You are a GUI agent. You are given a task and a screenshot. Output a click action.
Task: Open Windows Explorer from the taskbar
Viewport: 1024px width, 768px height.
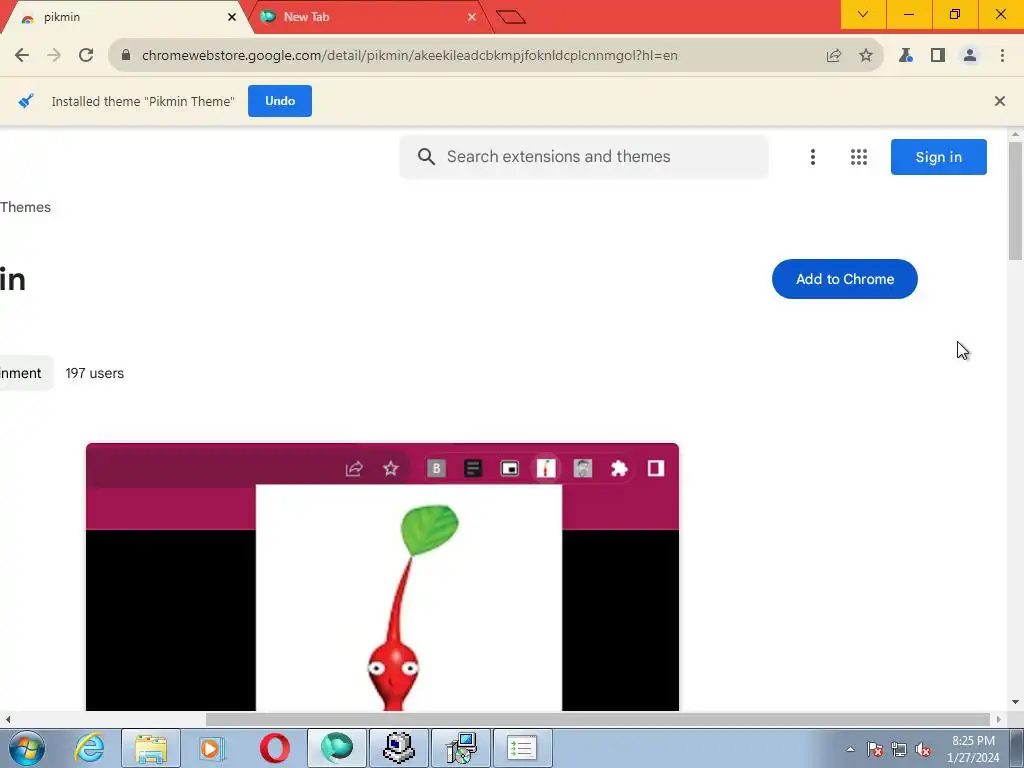pos(151,748)
